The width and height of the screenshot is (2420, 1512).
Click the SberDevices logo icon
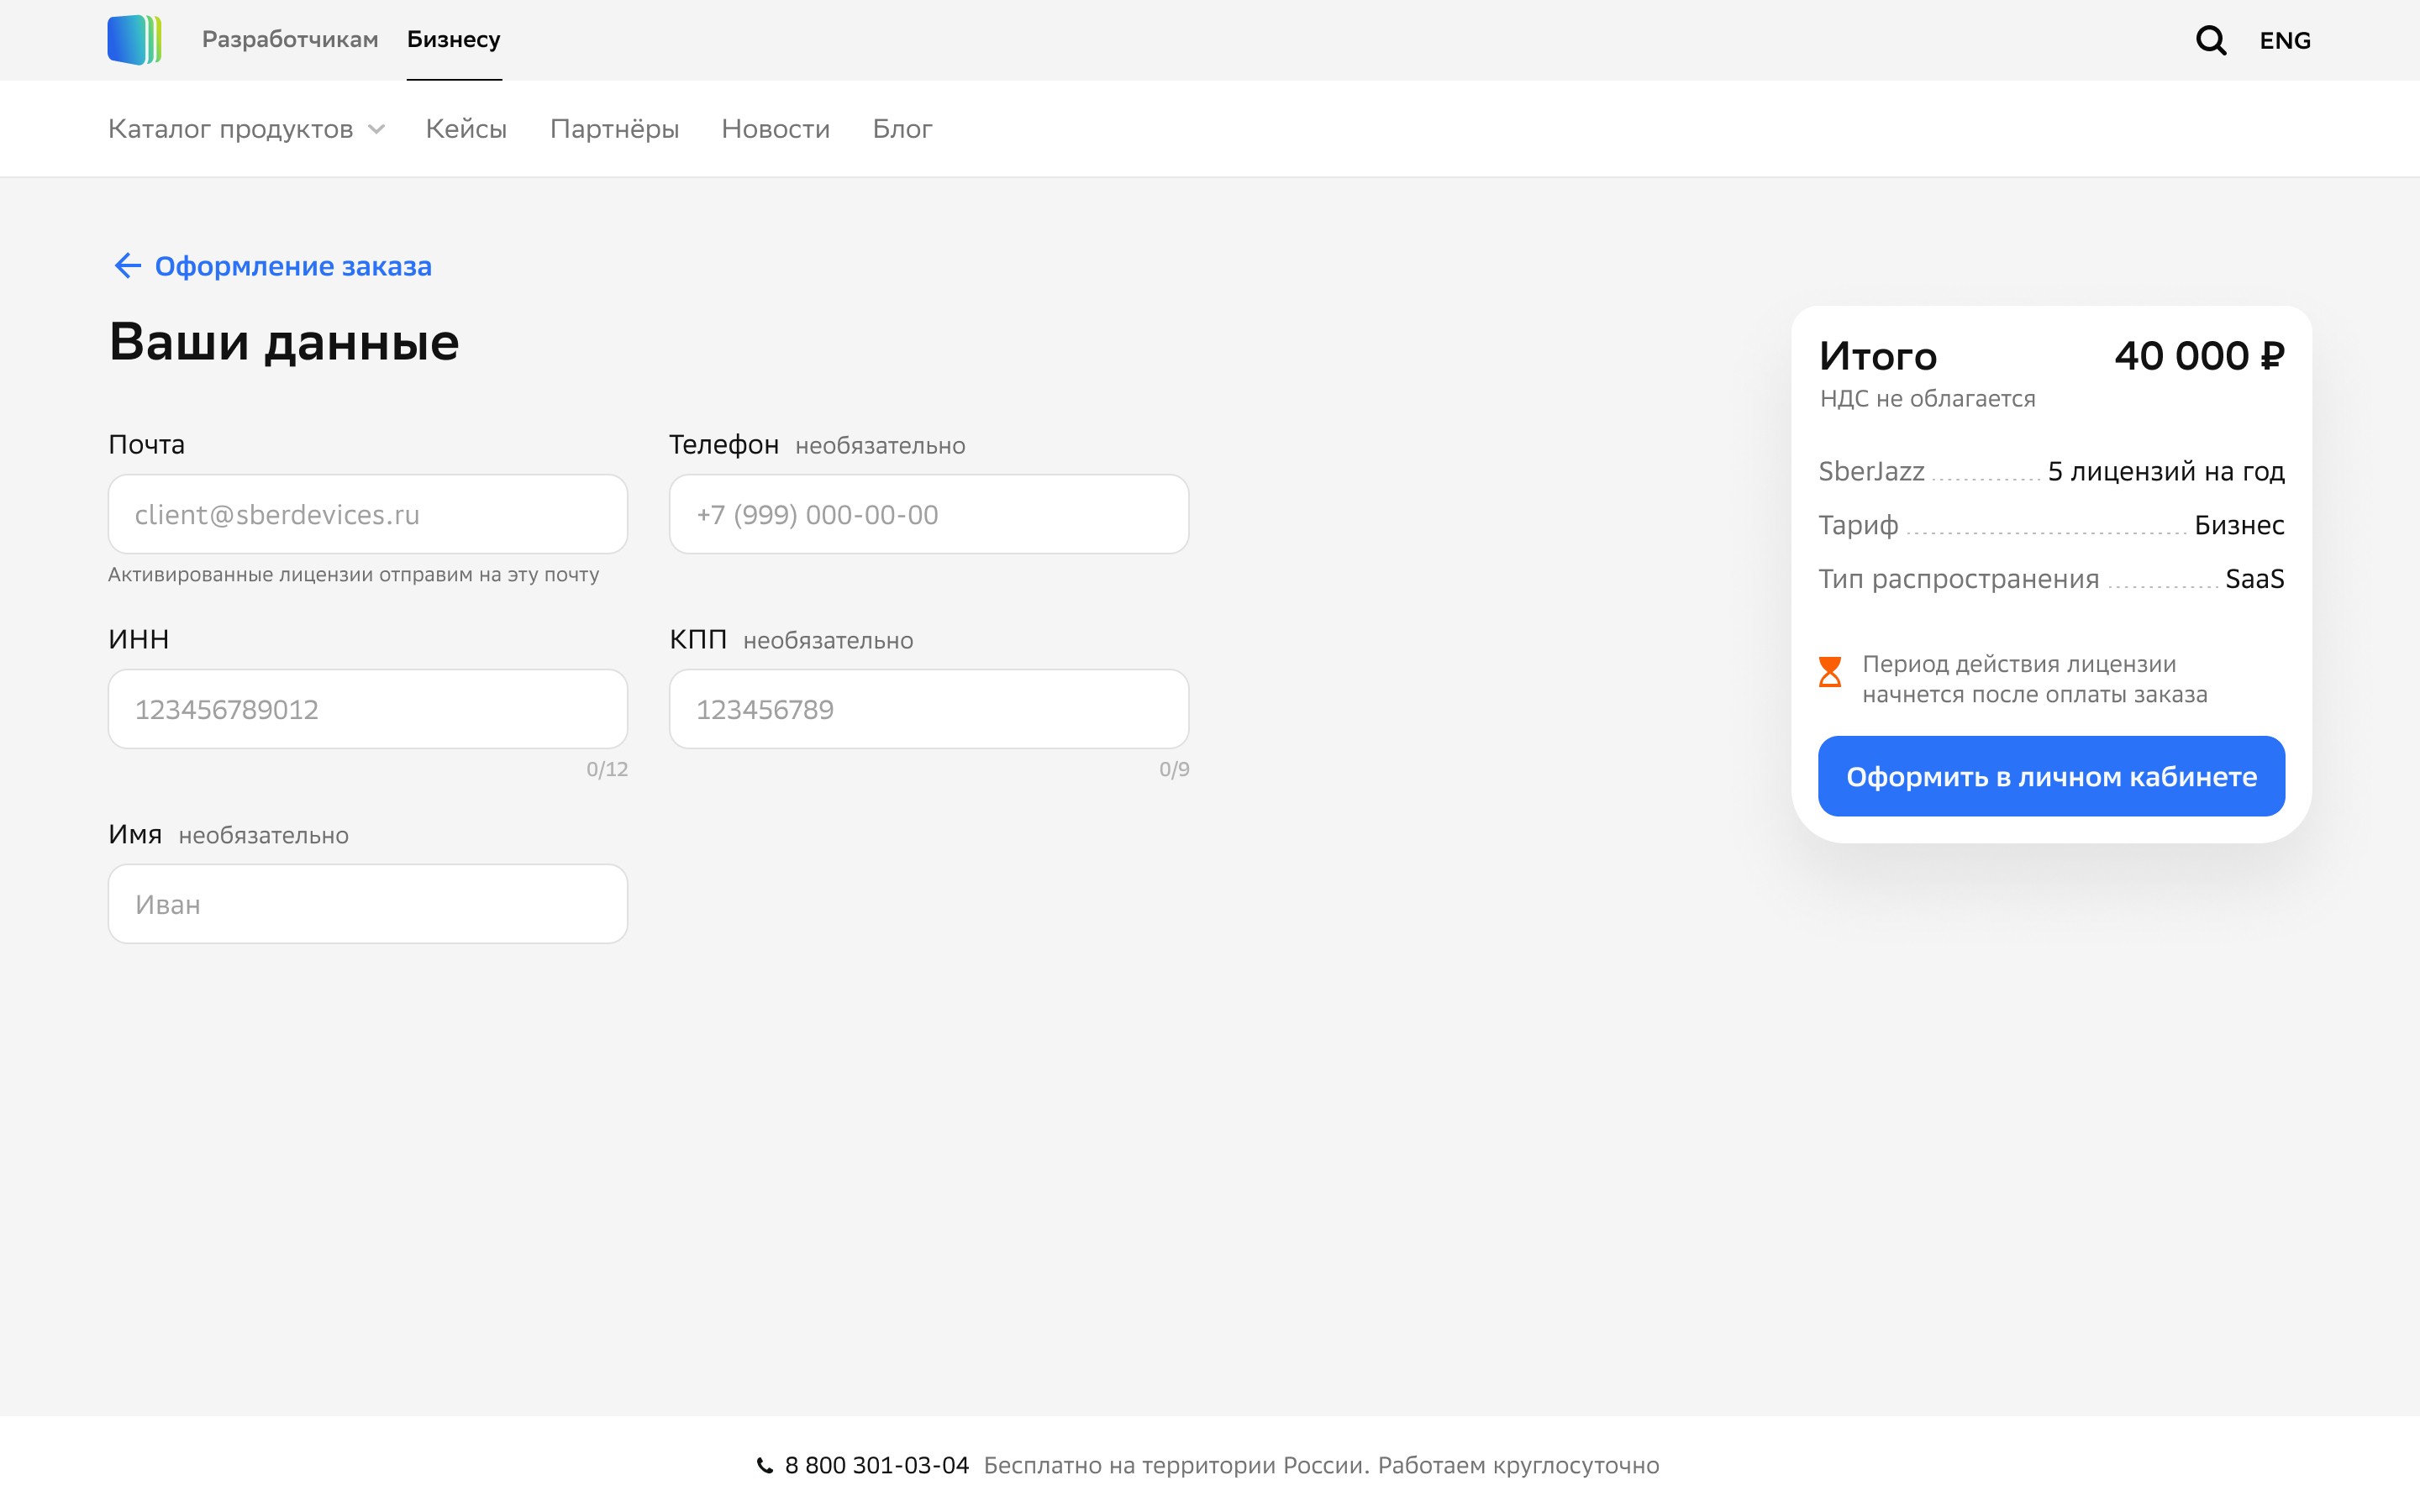coord(134,40)
